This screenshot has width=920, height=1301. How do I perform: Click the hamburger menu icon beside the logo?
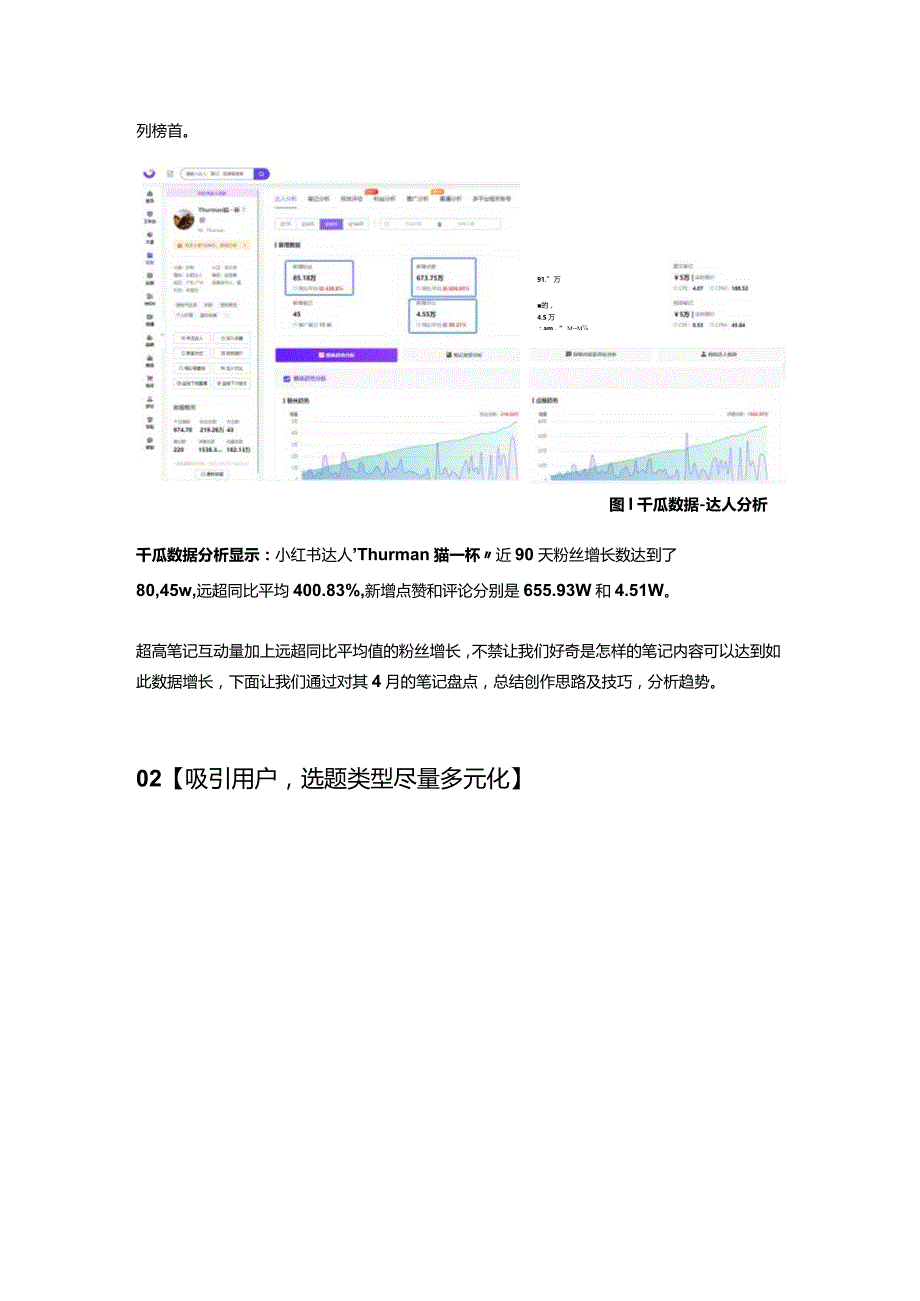[x=169, y=174]
